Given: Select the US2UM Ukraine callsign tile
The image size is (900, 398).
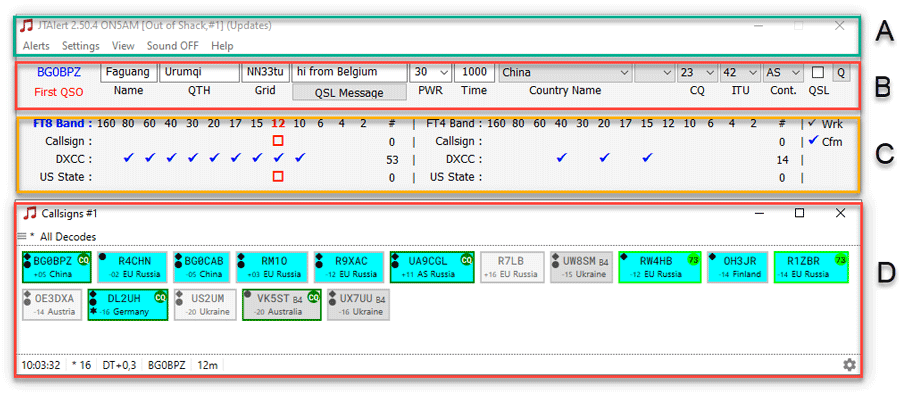Looking at the screenshot, I should [205, 304].
